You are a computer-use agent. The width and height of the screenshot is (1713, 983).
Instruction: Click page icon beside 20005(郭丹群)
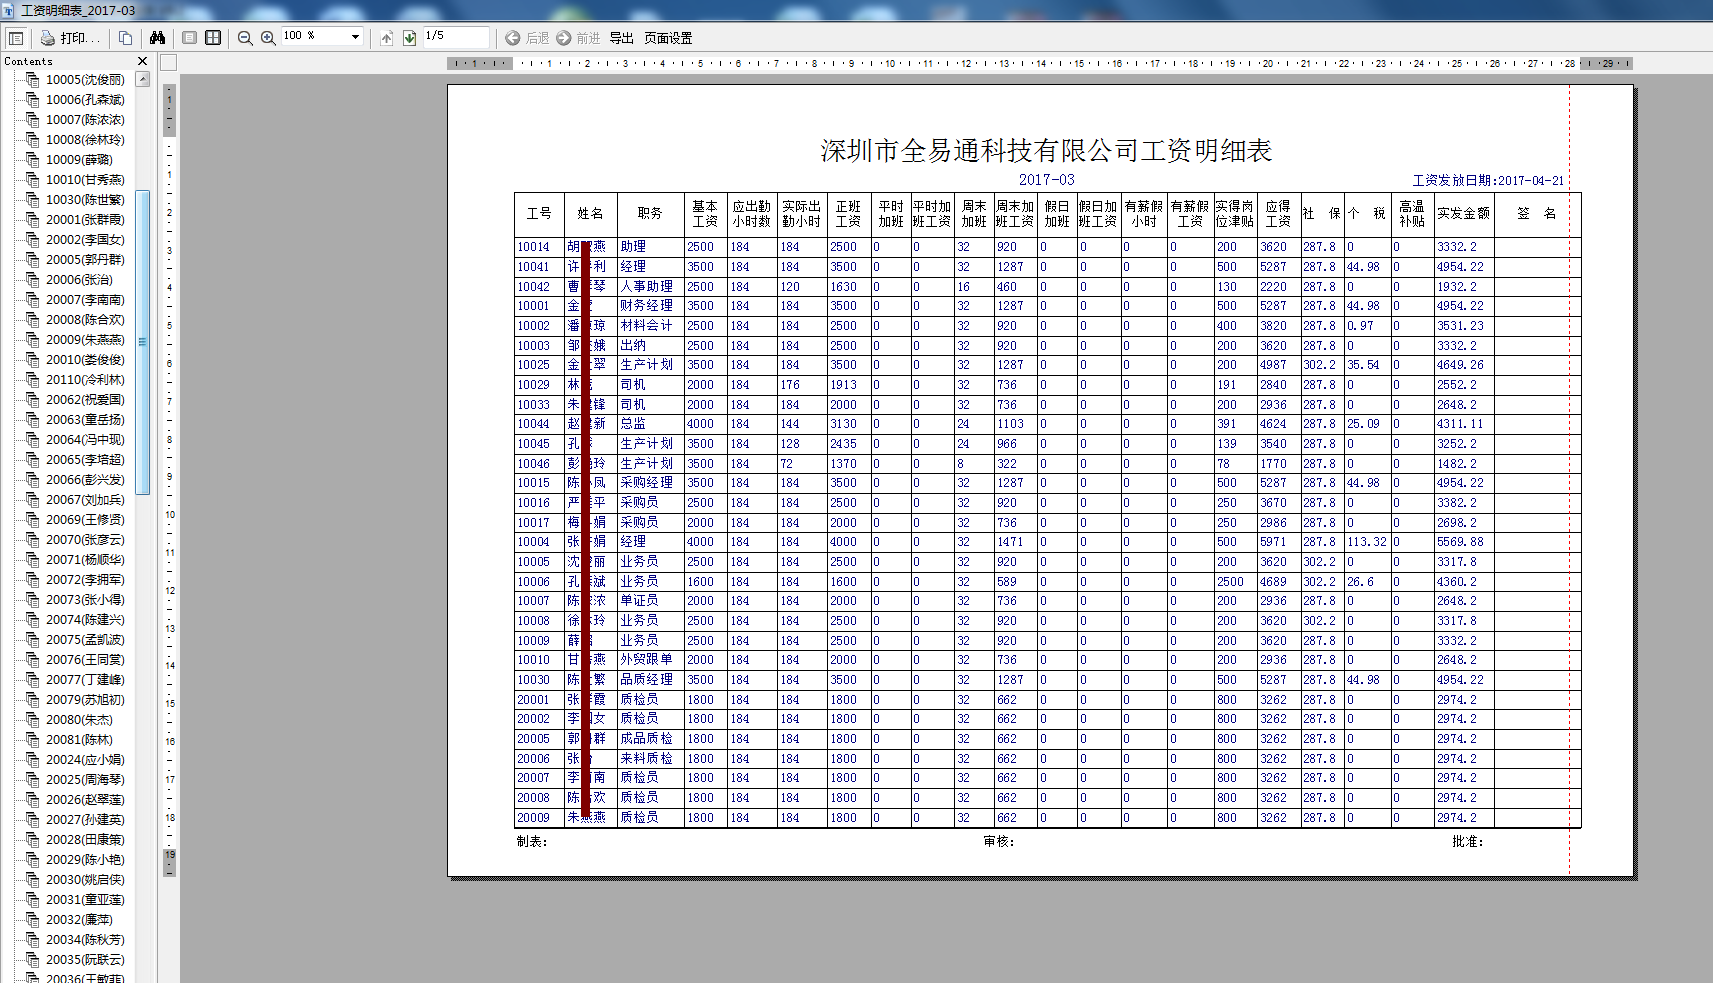click(x=32, y=259)
